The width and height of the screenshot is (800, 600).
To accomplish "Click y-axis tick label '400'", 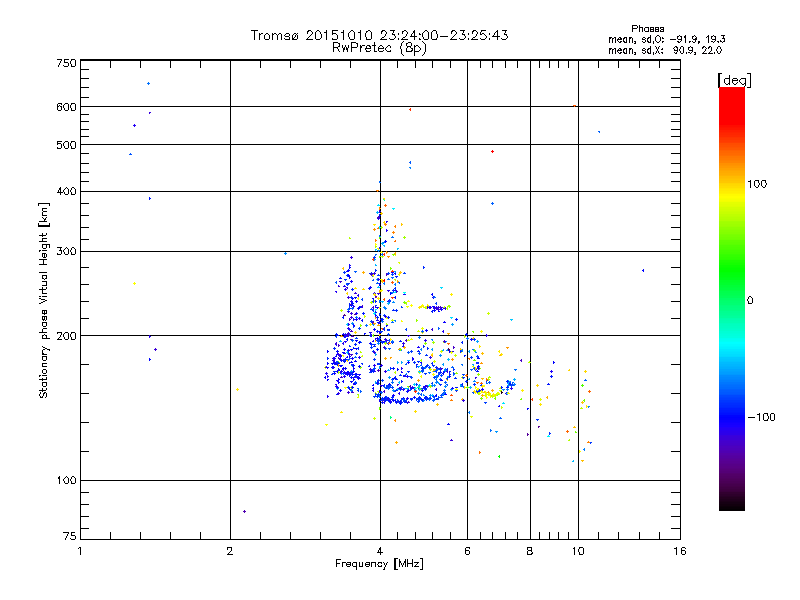I will (66, 191).
